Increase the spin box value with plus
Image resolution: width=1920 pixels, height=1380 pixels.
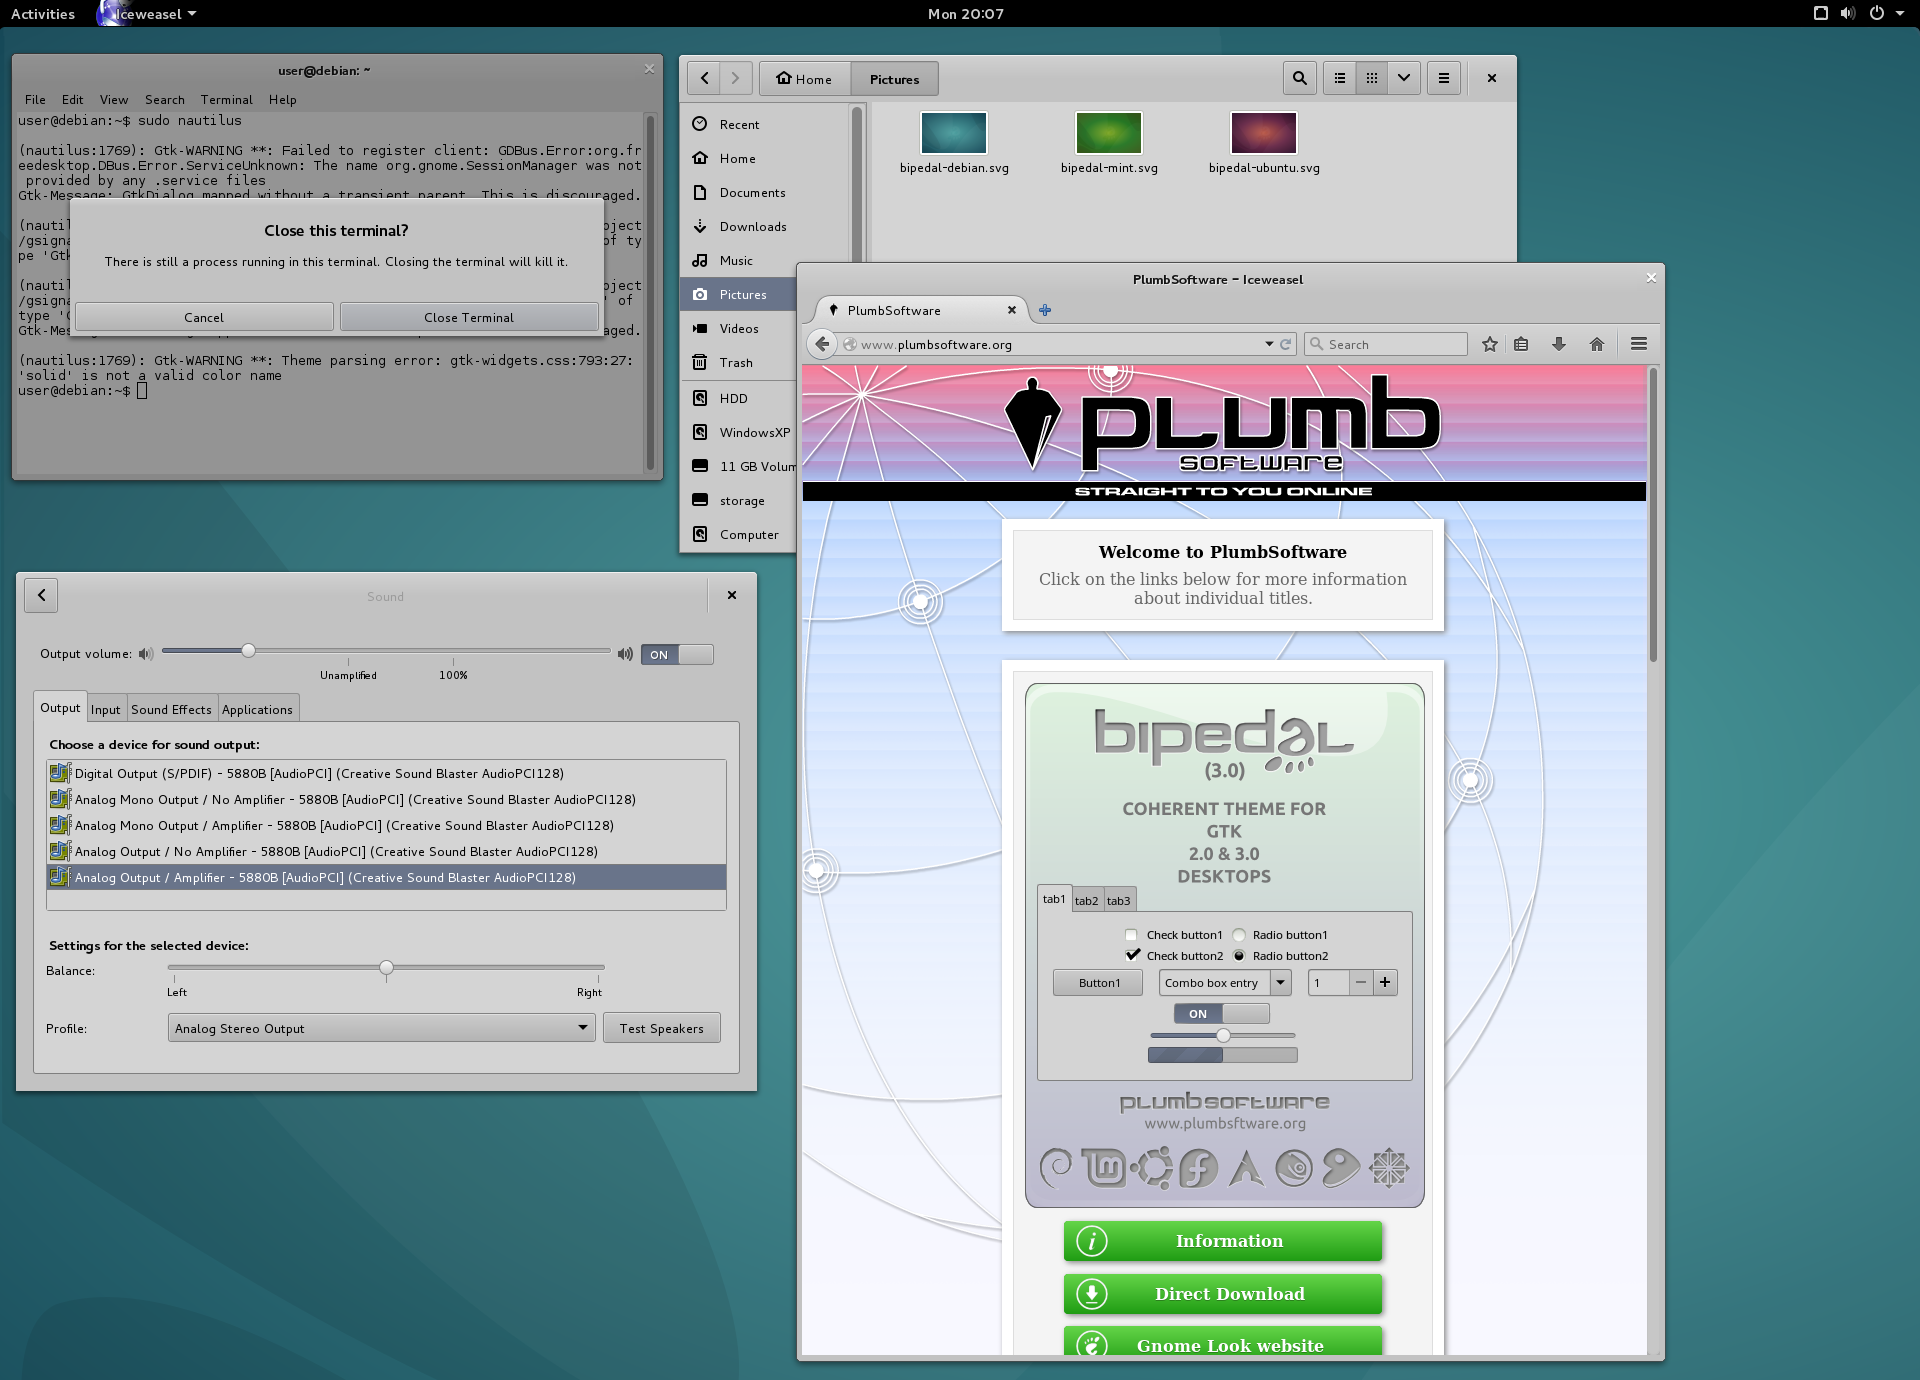(x=1385, y=983)
